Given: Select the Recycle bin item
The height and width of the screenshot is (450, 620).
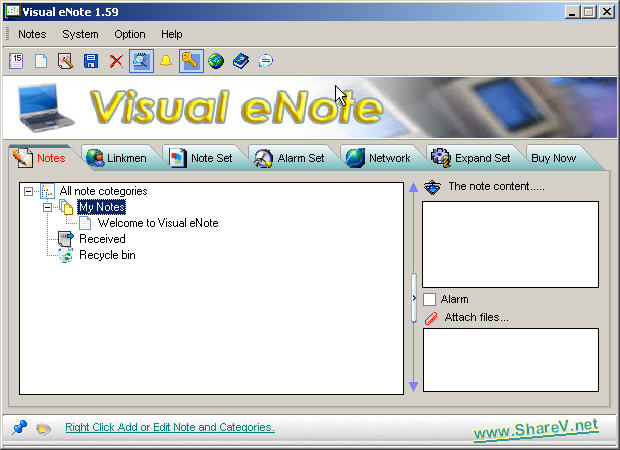Looking at the screenshot, I should click(107, 255).
